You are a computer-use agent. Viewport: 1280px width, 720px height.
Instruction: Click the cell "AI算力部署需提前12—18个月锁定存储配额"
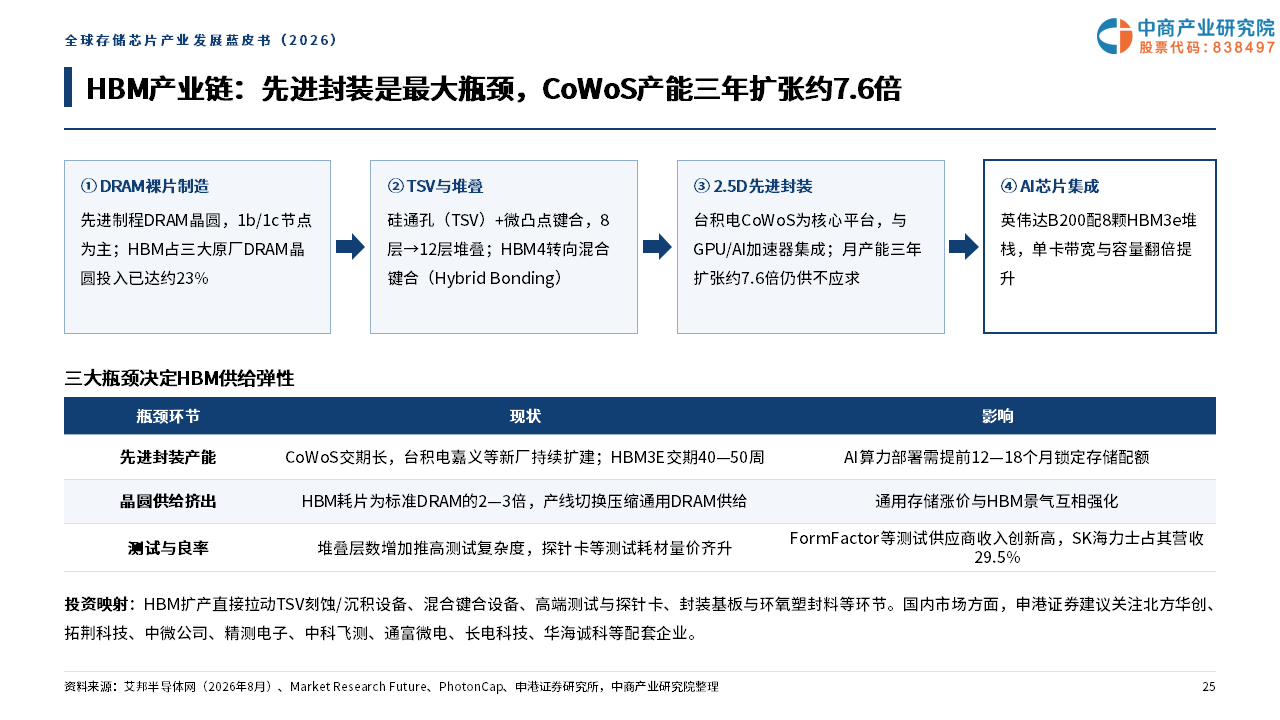point(997,457)
